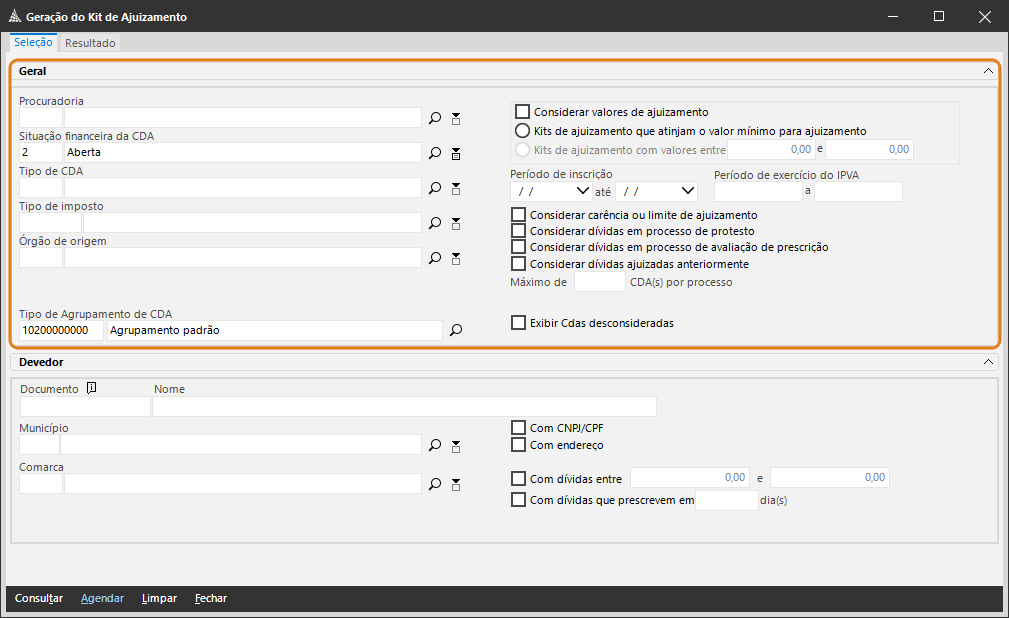Check Considerar dívidas em processo de protesto
This screenshot has height=618, width=1009.
tap(518, 231)
